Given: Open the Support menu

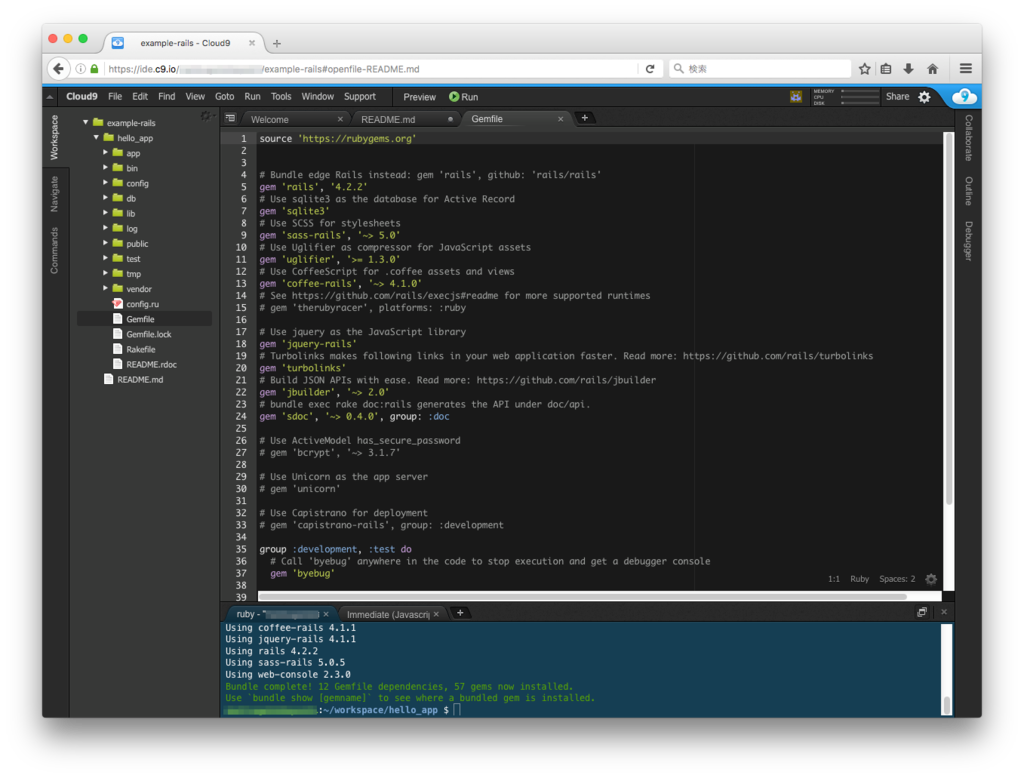Looking at the screenshot, I should pos(360,97).
